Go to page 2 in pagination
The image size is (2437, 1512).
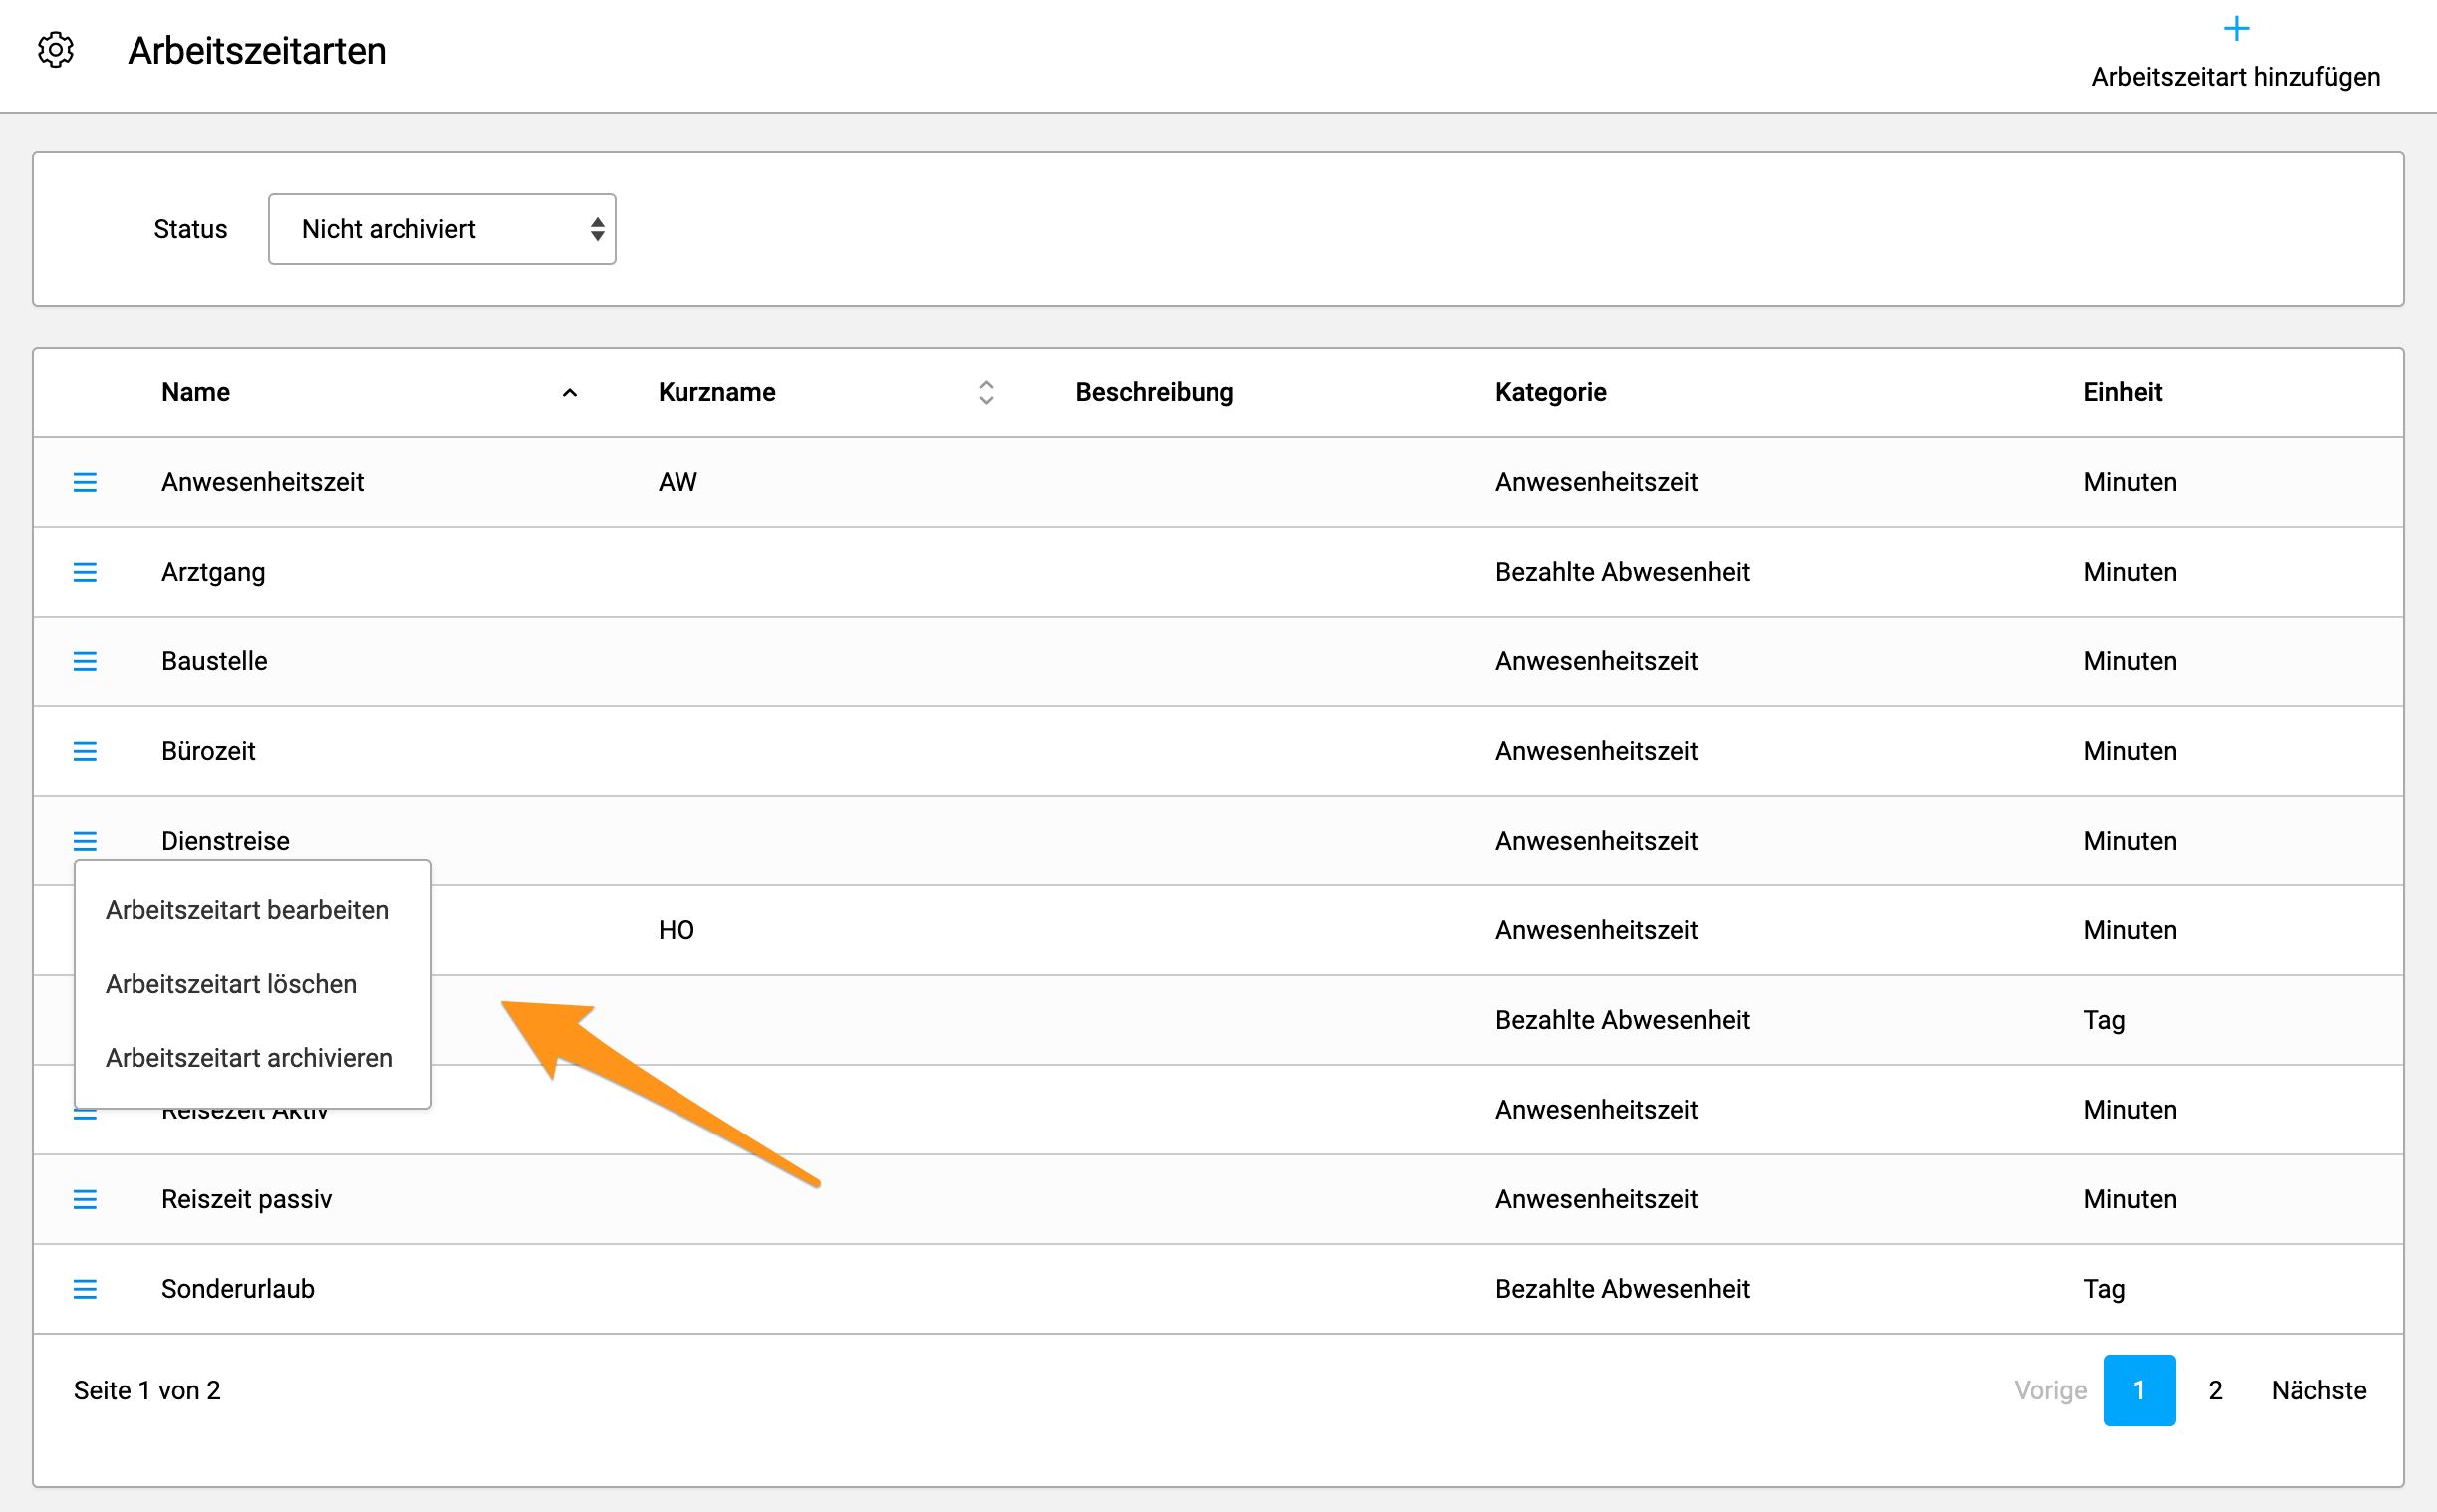[x=2215, y=1390]
